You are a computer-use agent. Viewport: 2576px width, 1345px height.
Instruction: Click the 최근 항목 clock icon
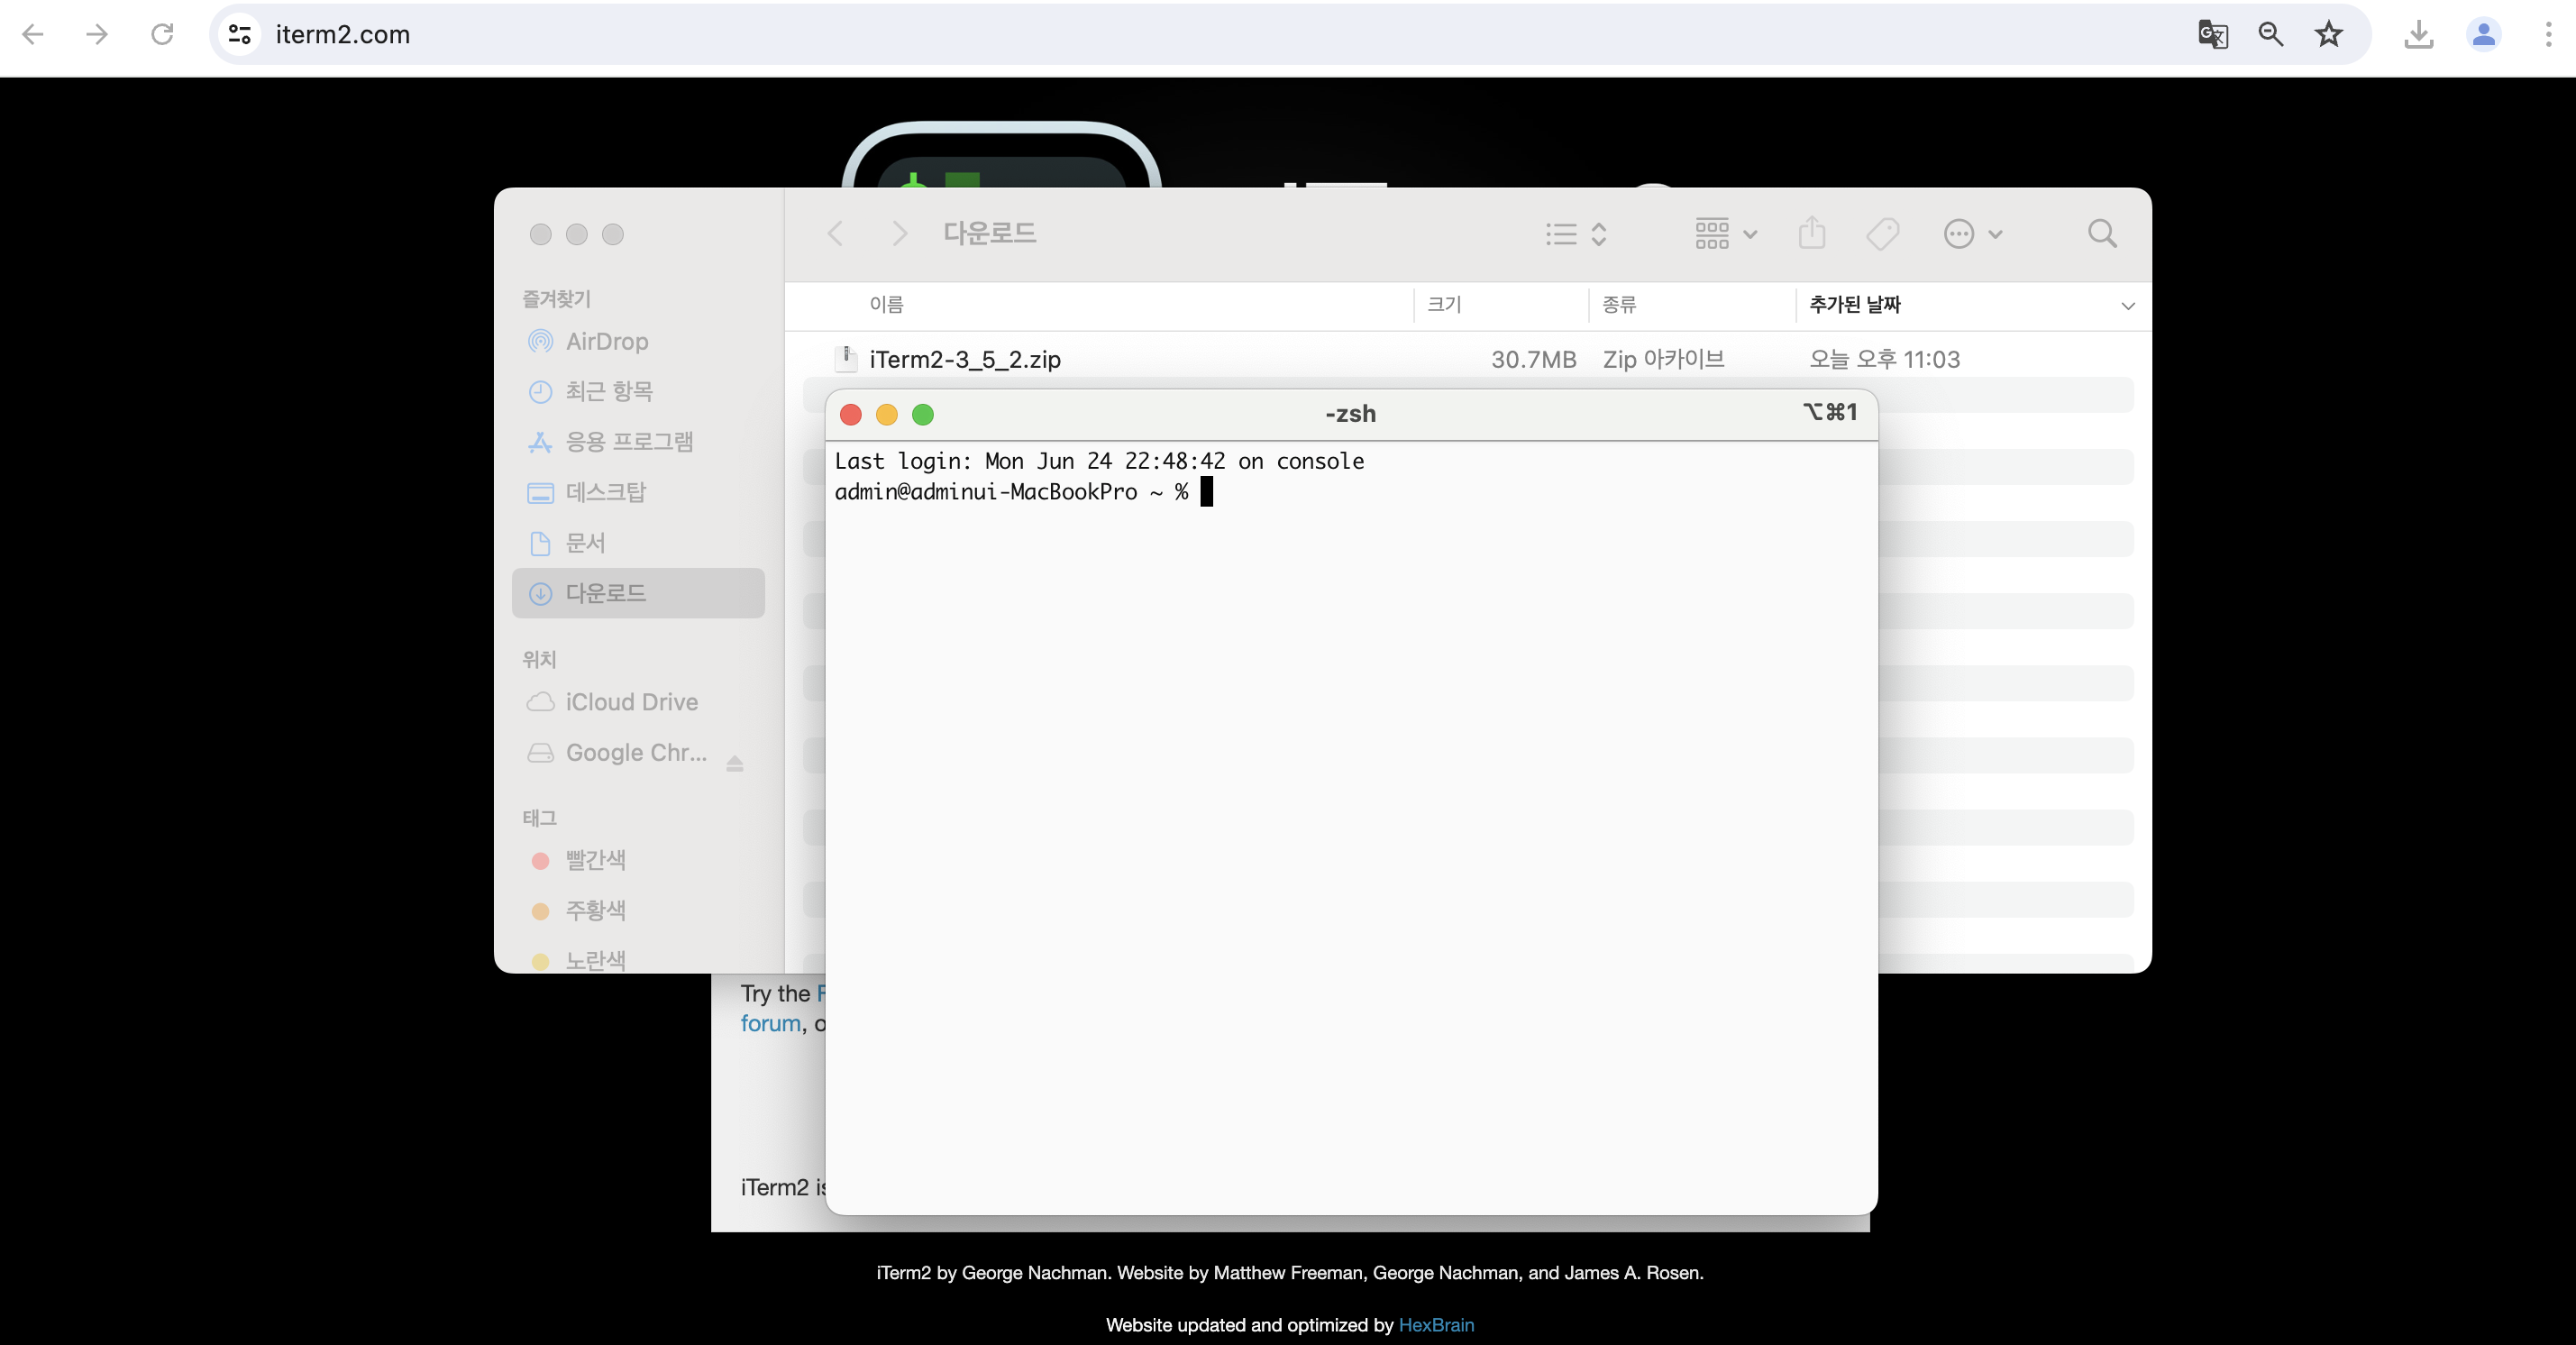[x=540, y=392]
